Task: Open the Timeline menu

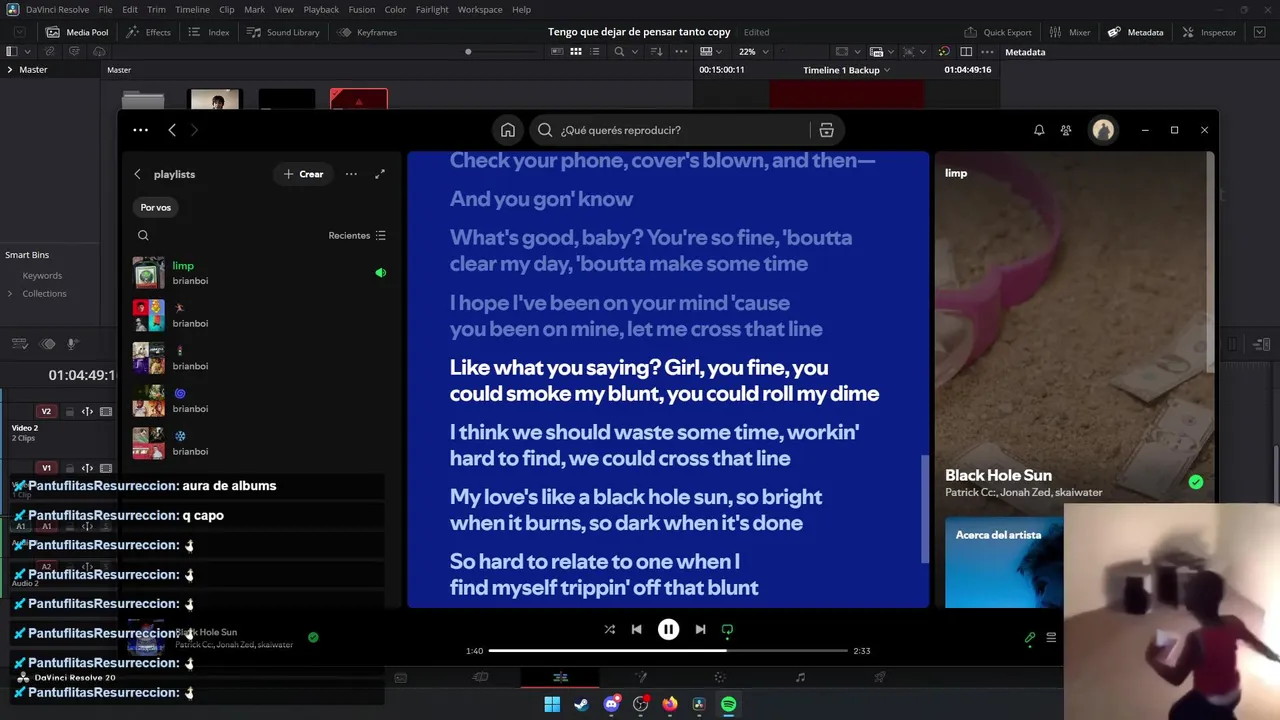Action: (x=192, y=9)
